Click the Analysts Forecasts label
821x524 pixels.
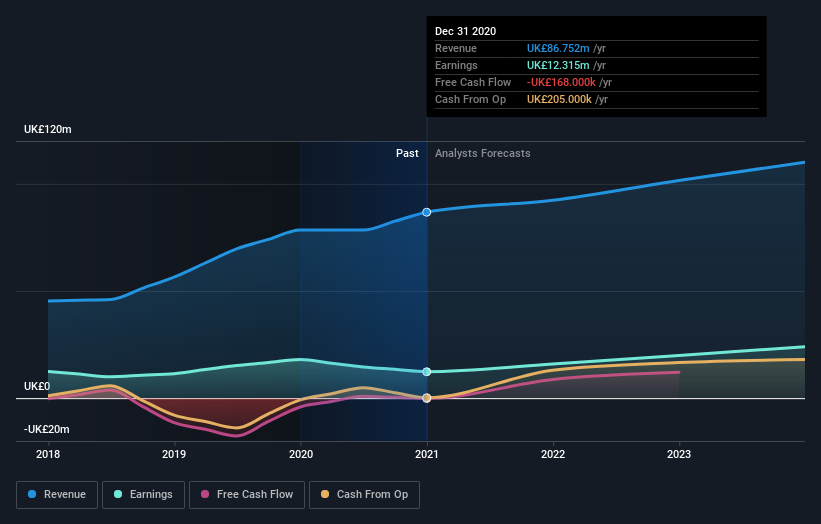point(483,153)
